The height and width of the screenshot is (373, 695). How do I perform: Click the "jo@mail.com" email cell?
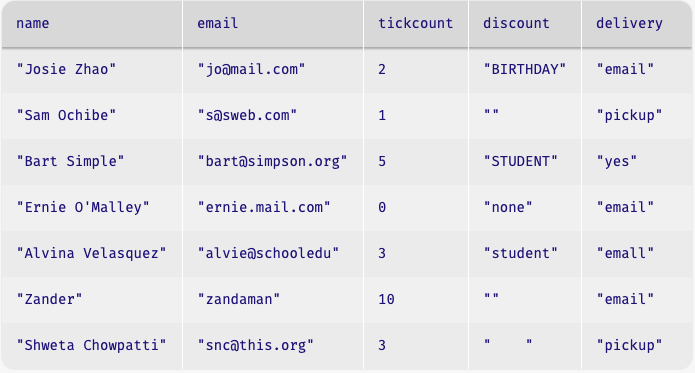[273, 70]
